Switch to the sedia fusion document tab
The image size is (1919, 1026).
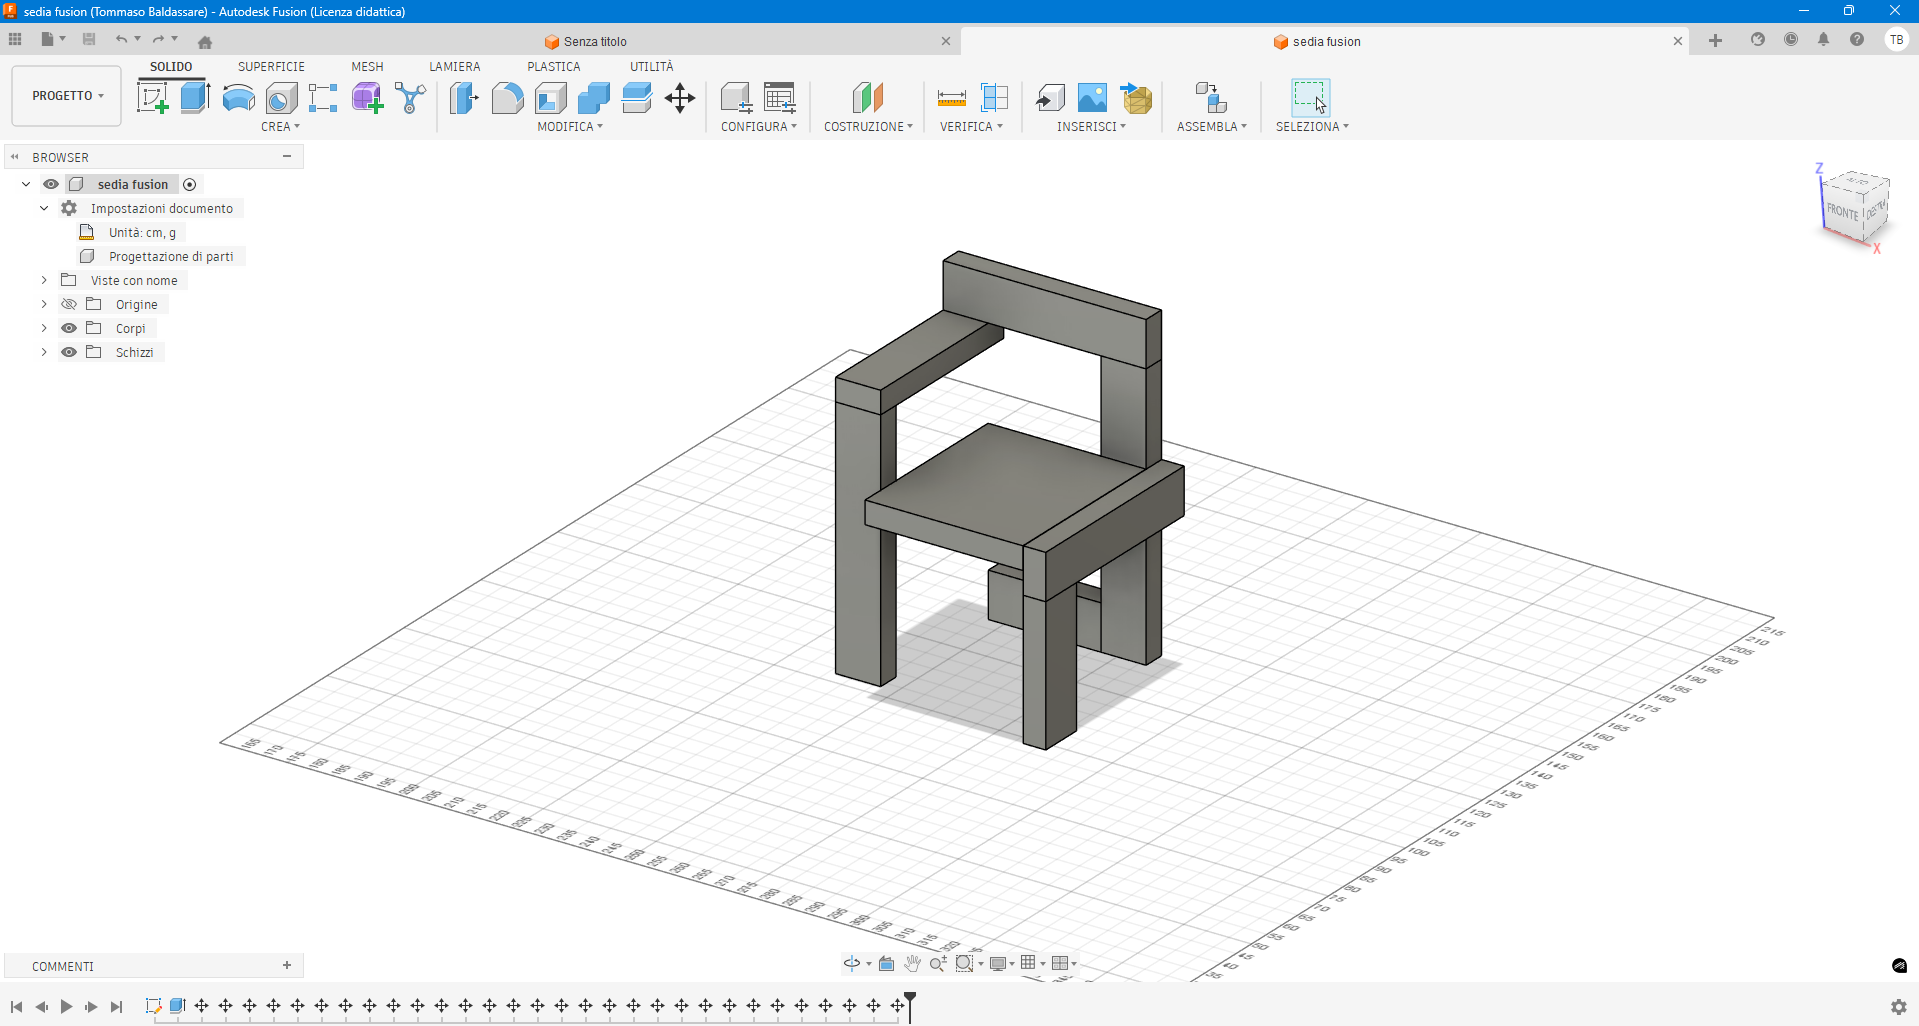(x=1325, y=41)
